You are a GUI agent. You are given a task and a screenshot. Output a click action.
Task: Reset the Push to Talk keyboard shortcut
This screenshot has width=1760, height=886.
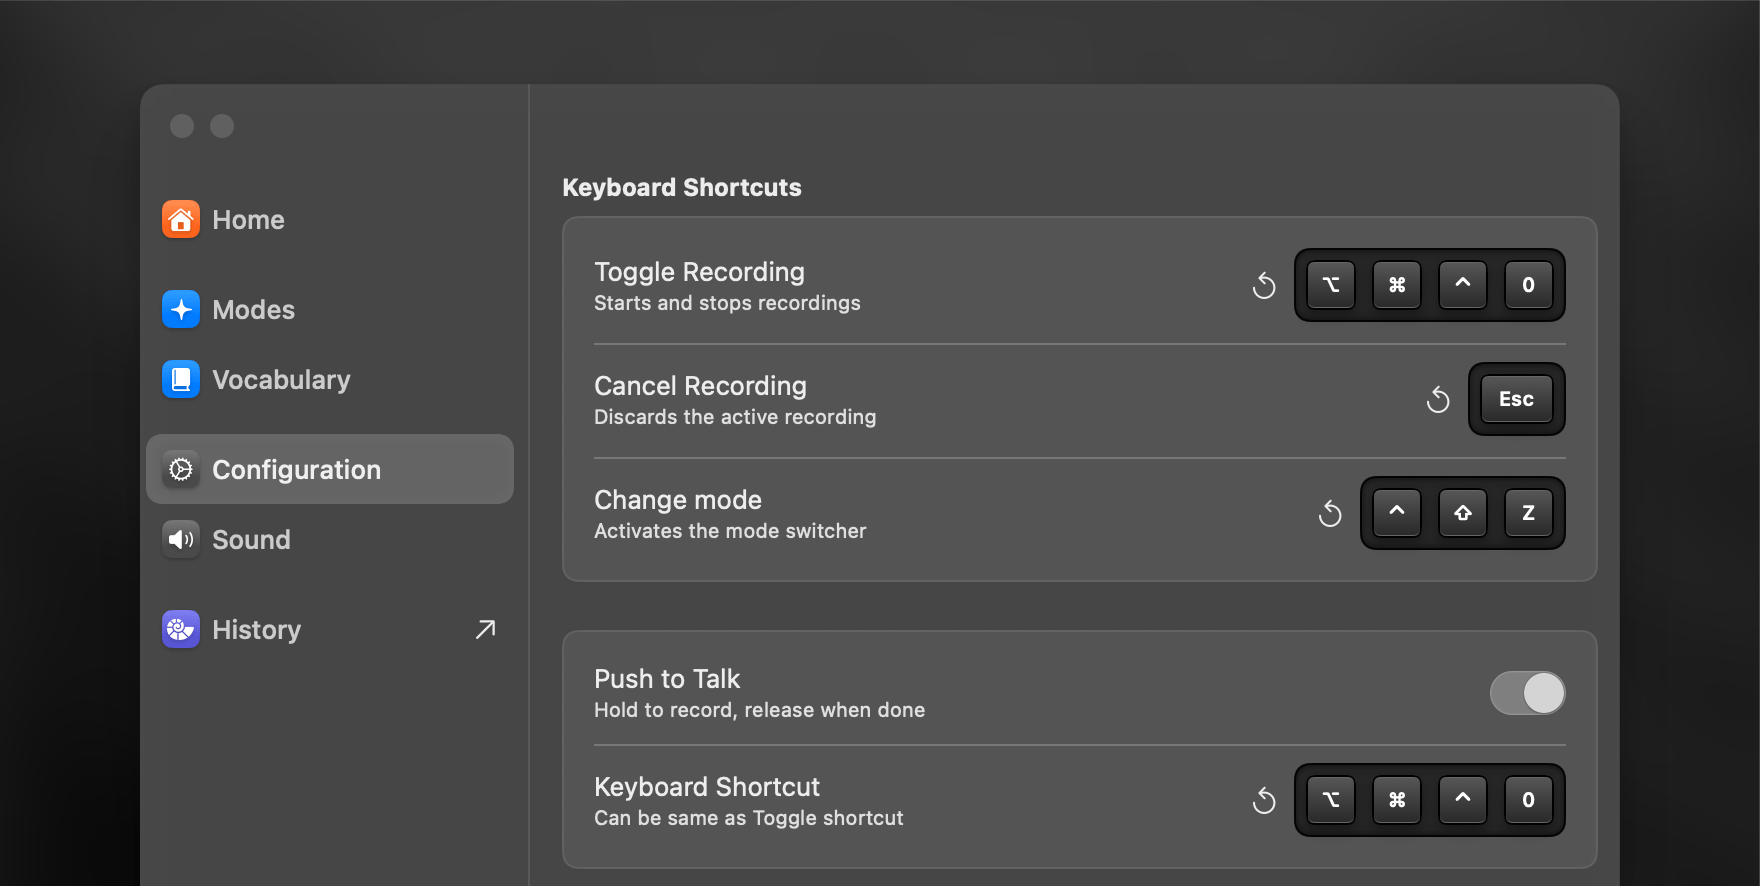click(x=1264, y=801)
